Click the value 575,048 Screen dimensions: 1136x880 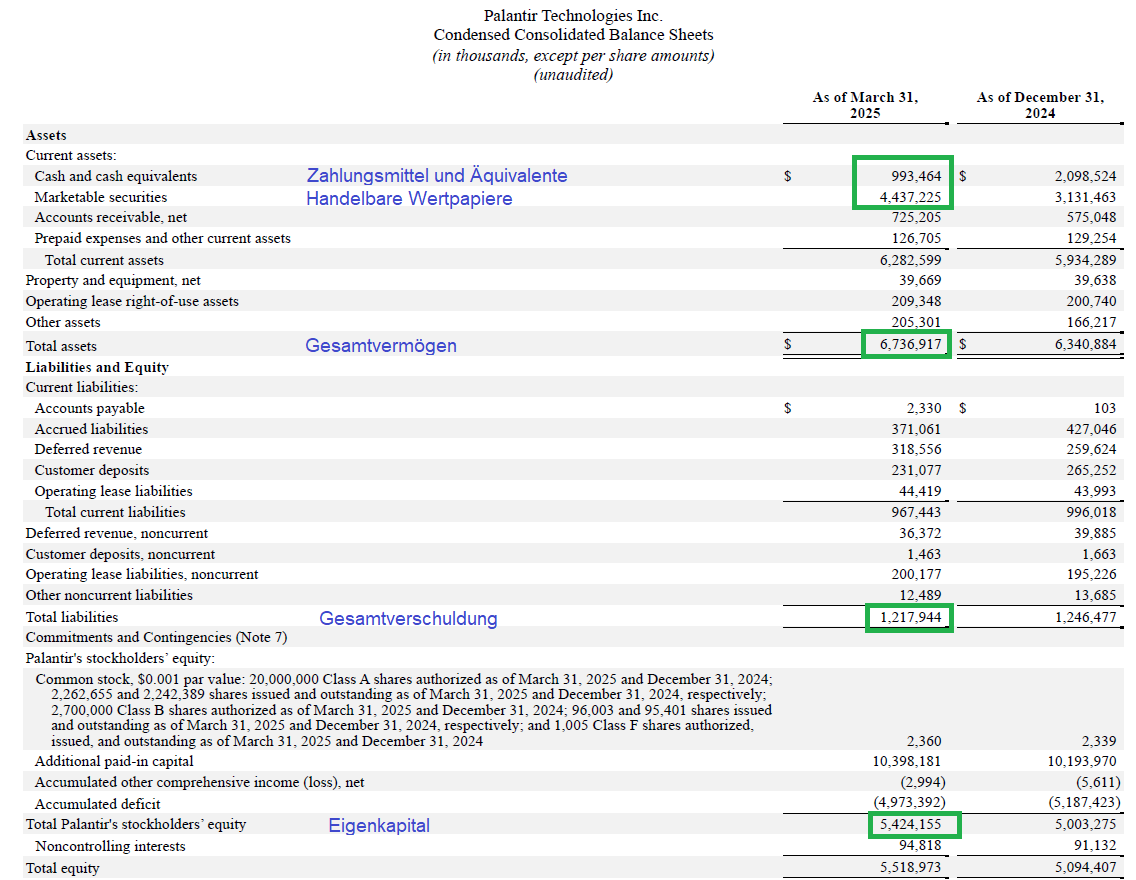click(x=1091, y=217)
